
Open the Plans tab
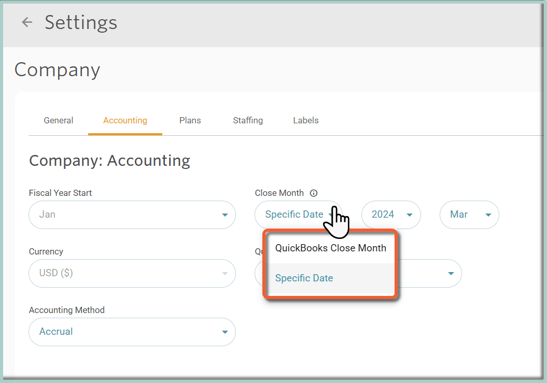point(190,120)
